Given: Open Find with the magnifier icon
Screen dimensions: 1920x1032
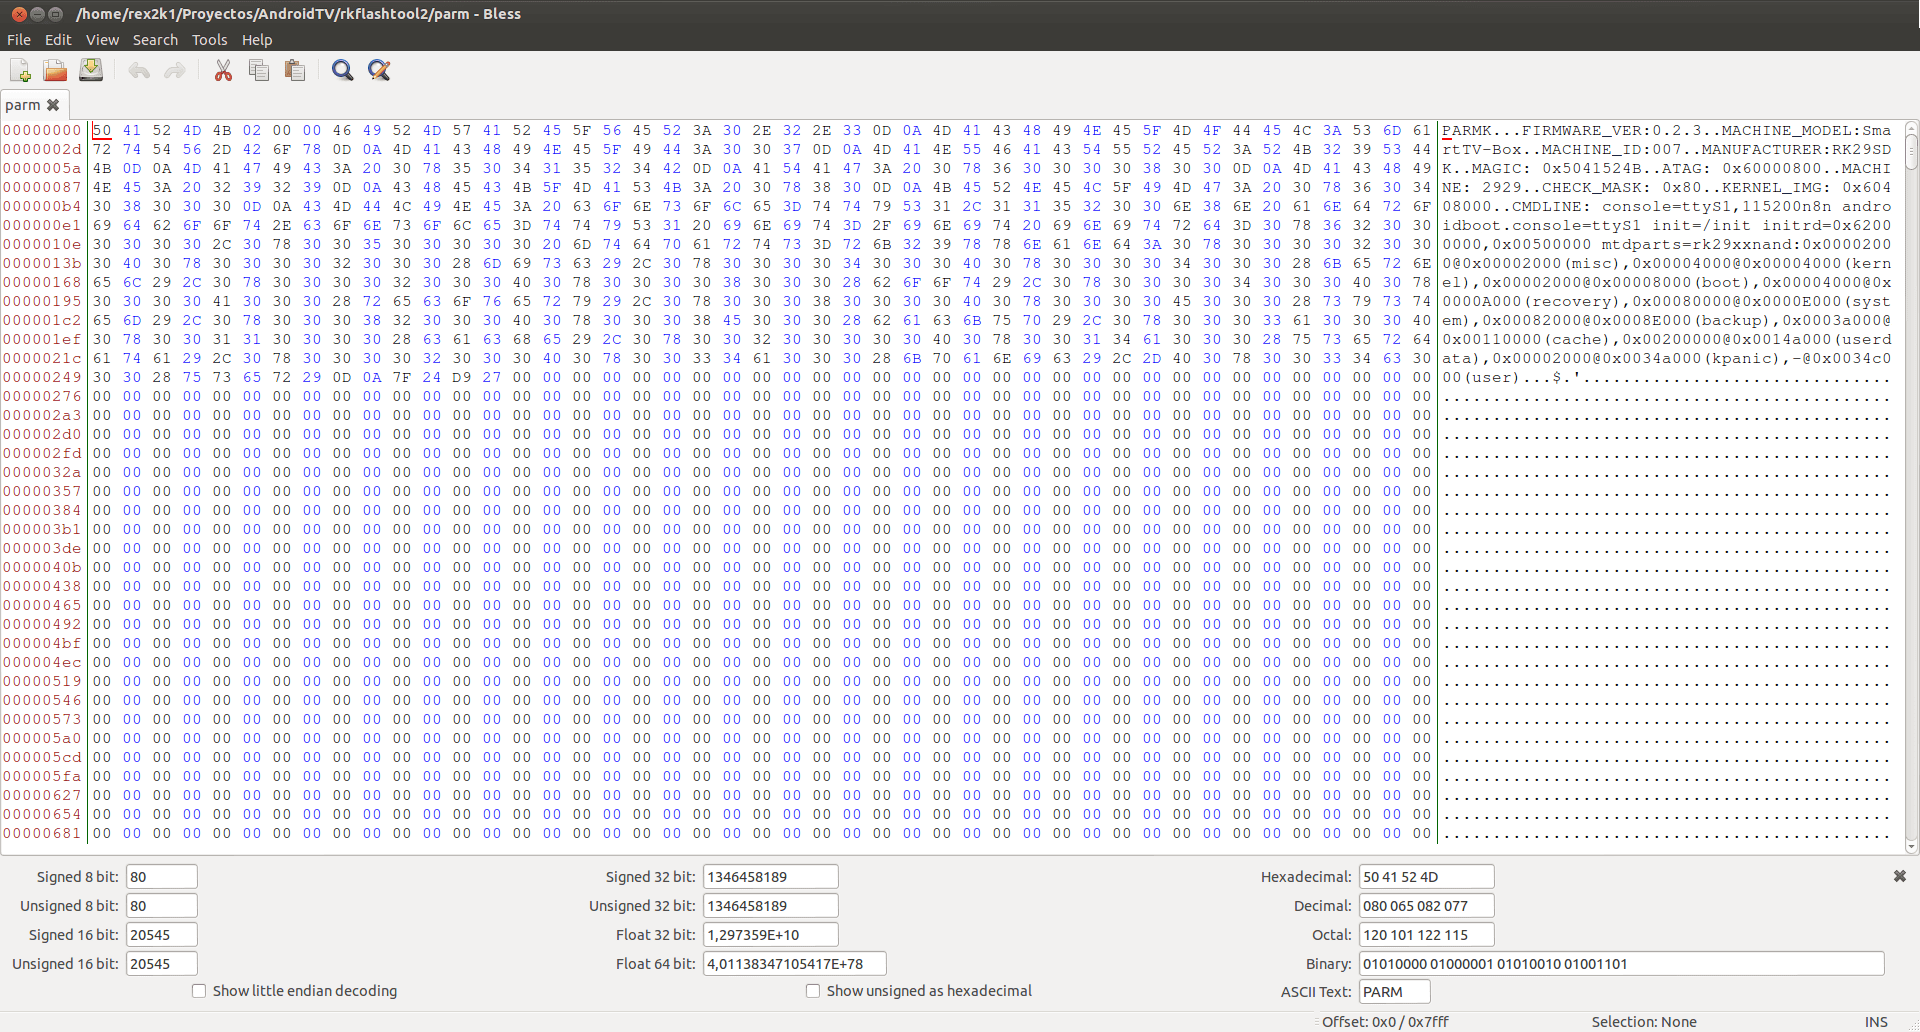Looking at the screenshot, I should pos(343,70).
